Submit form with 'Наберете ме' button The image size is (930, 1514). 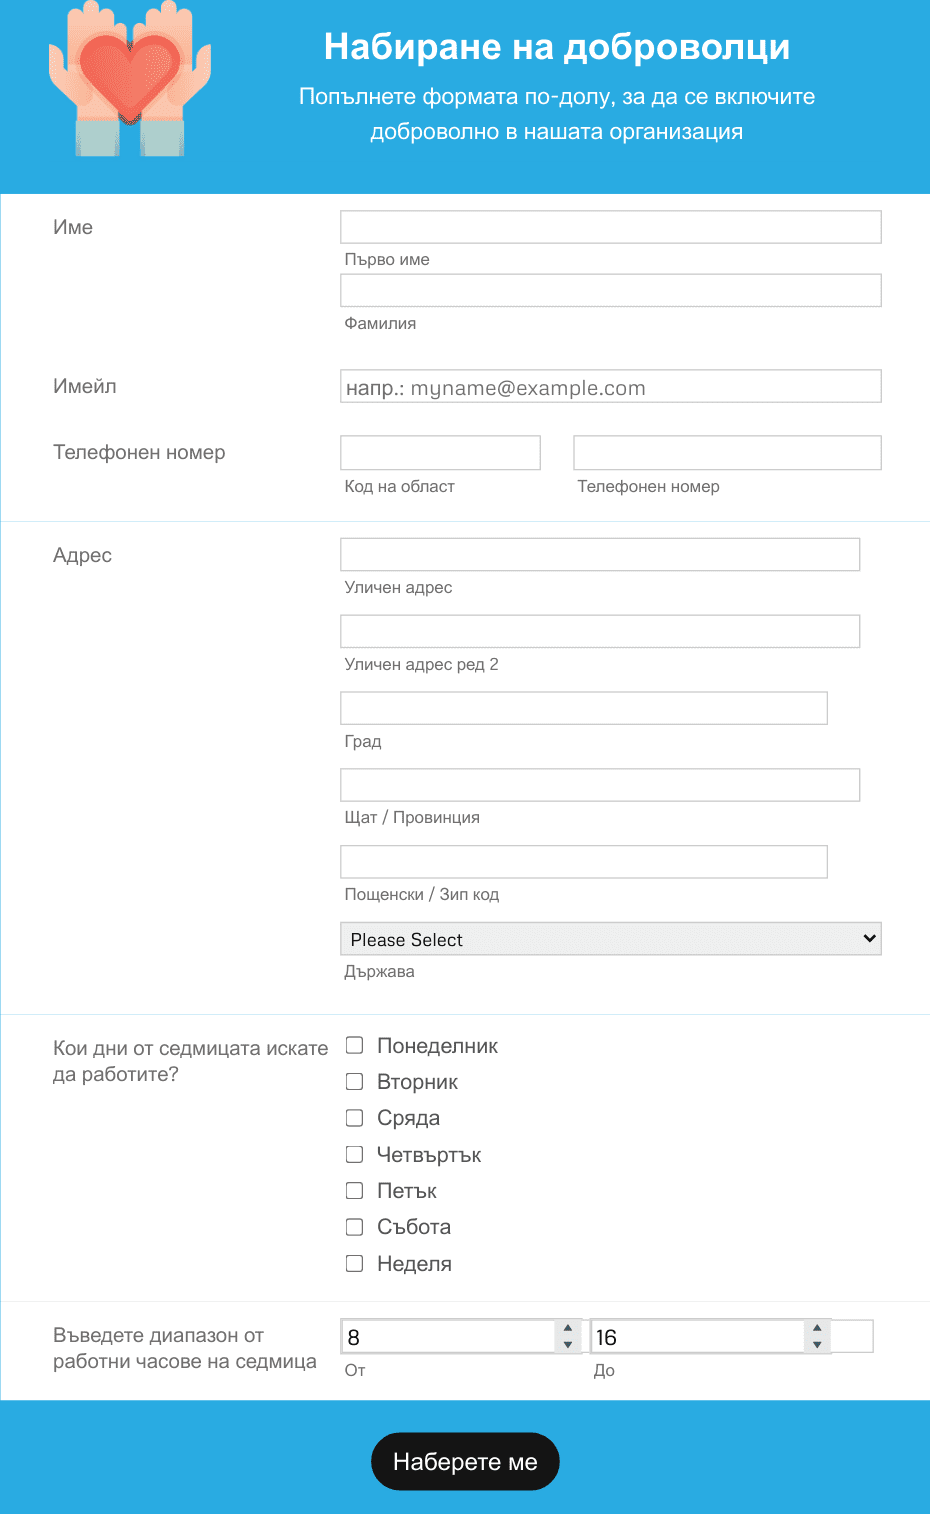(x=465, y=1462)
